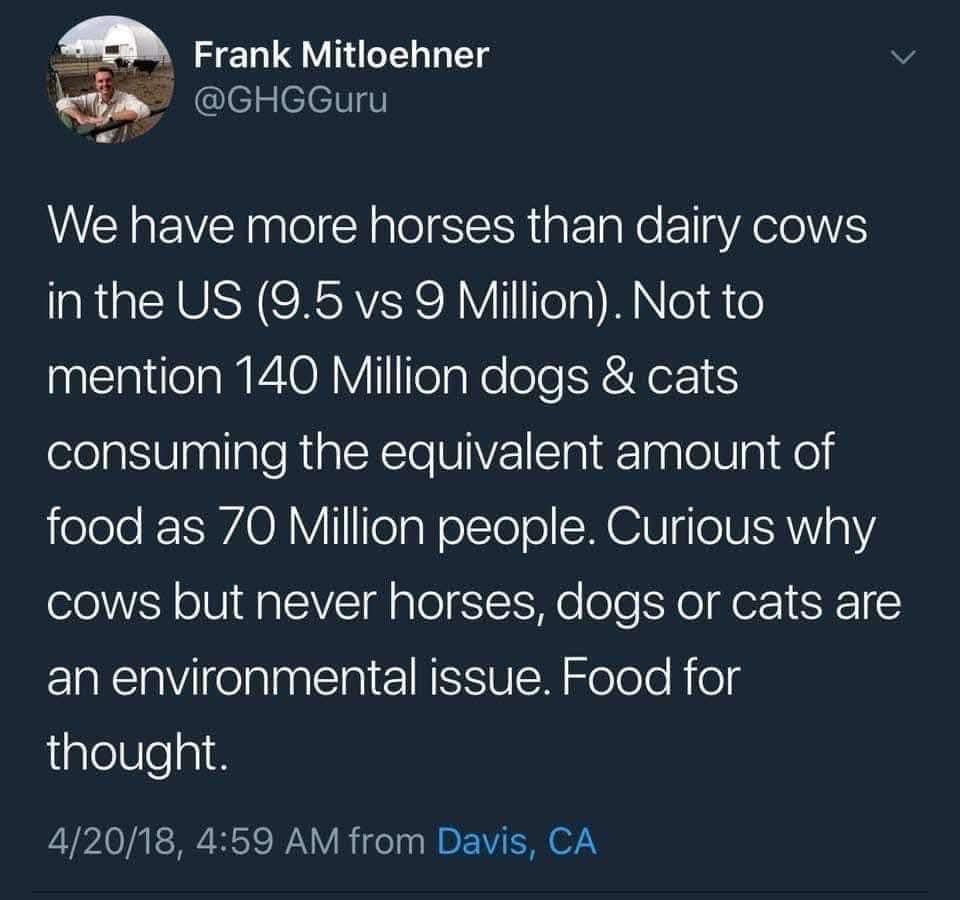Click "140 Million dogs & cats" text
Screen dimensions: 960x900
pyautogui.click(x=486, y=377)
